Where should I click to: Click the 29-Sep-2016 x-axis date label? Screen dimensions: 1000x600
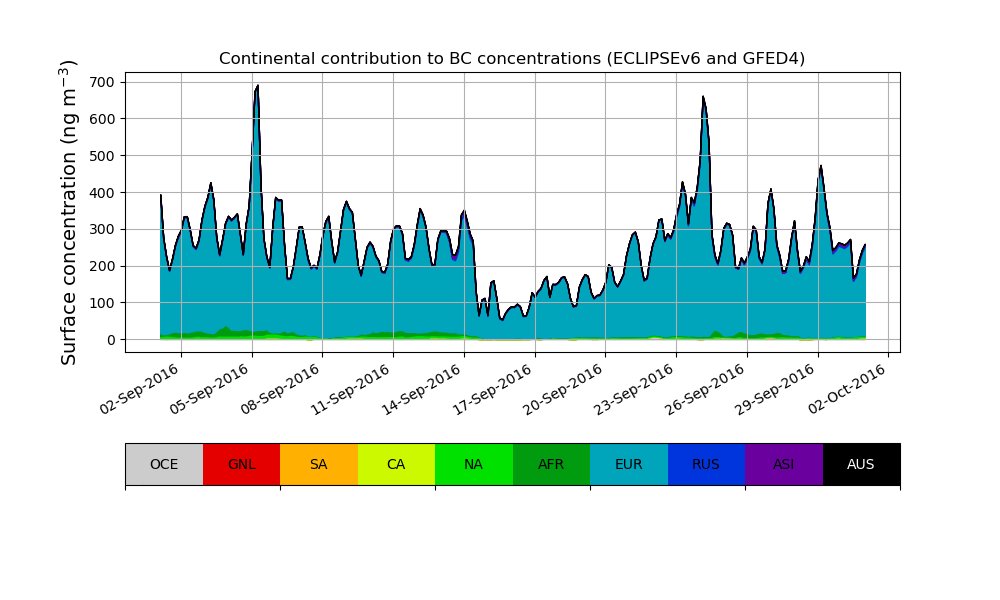[x=777, y=388]
